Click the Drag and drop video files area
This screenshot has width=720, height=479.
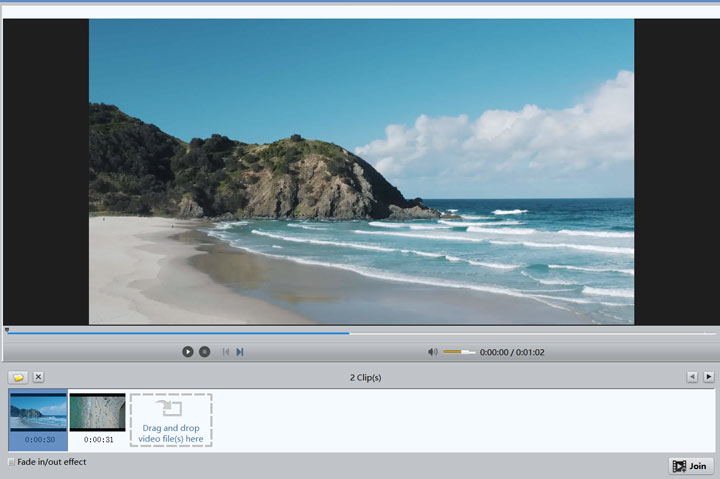click(170, 420)
